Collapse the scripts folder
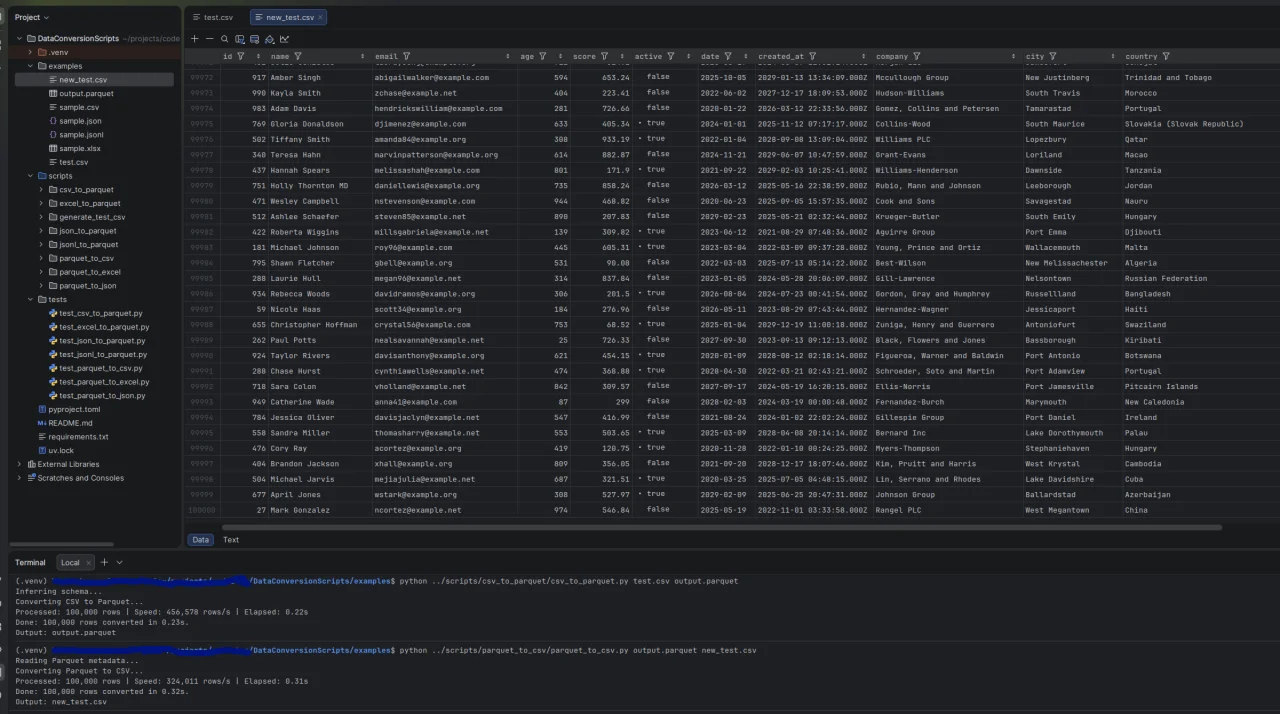1280x714 pixels. [30, 176]
